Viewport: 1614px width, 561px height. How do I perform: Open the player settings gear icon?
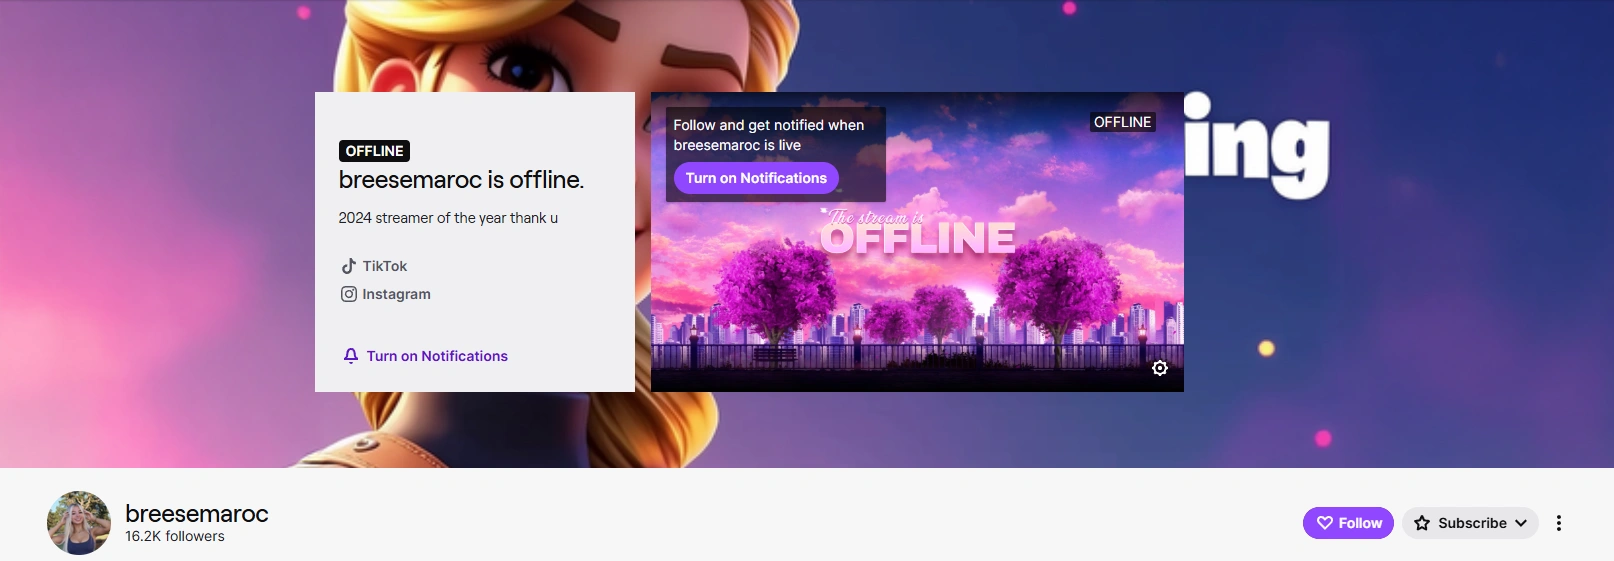point(1160,368)
